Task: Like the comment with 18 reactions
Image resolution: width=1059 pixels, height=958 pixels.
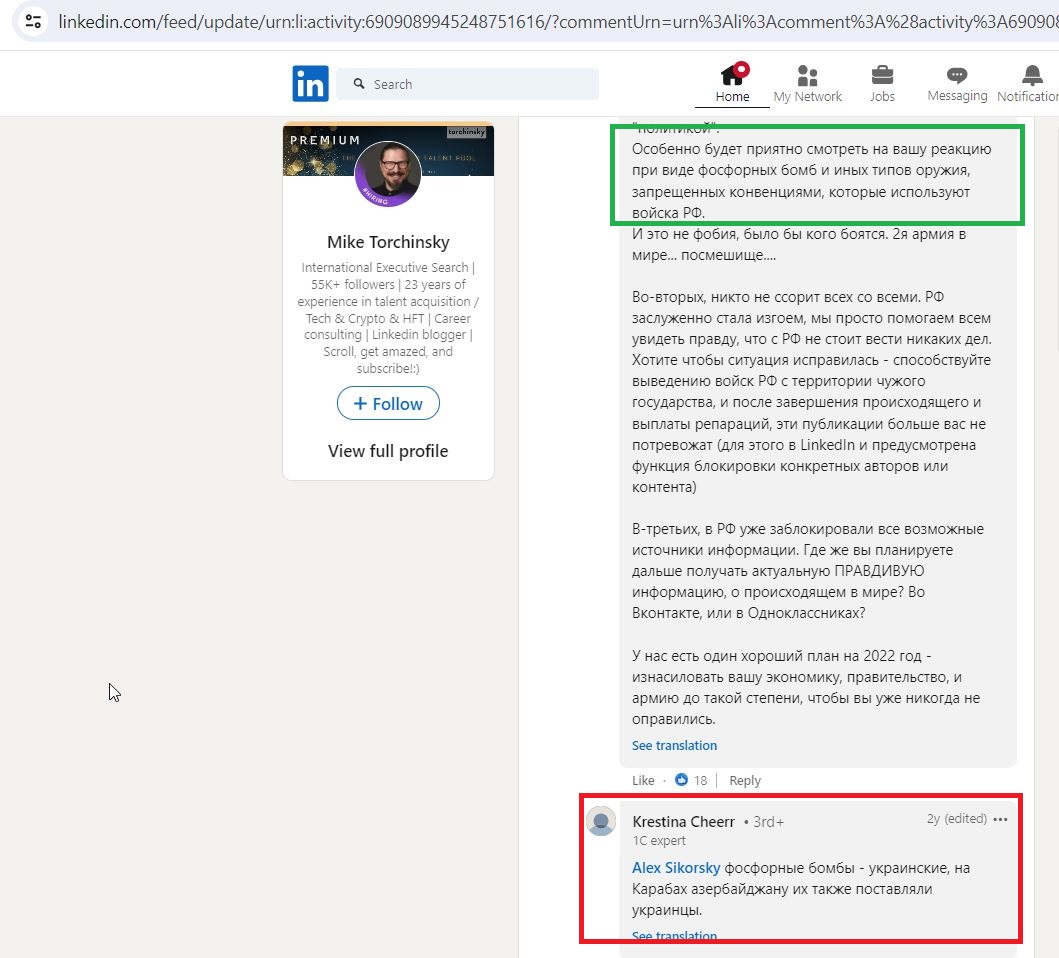Action: (x=643, y=780)
